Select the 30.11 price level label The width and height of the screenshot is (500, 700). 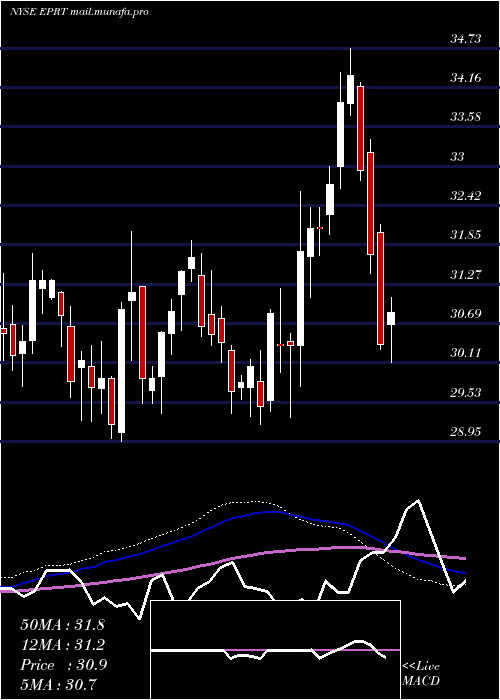click(466, 353)
